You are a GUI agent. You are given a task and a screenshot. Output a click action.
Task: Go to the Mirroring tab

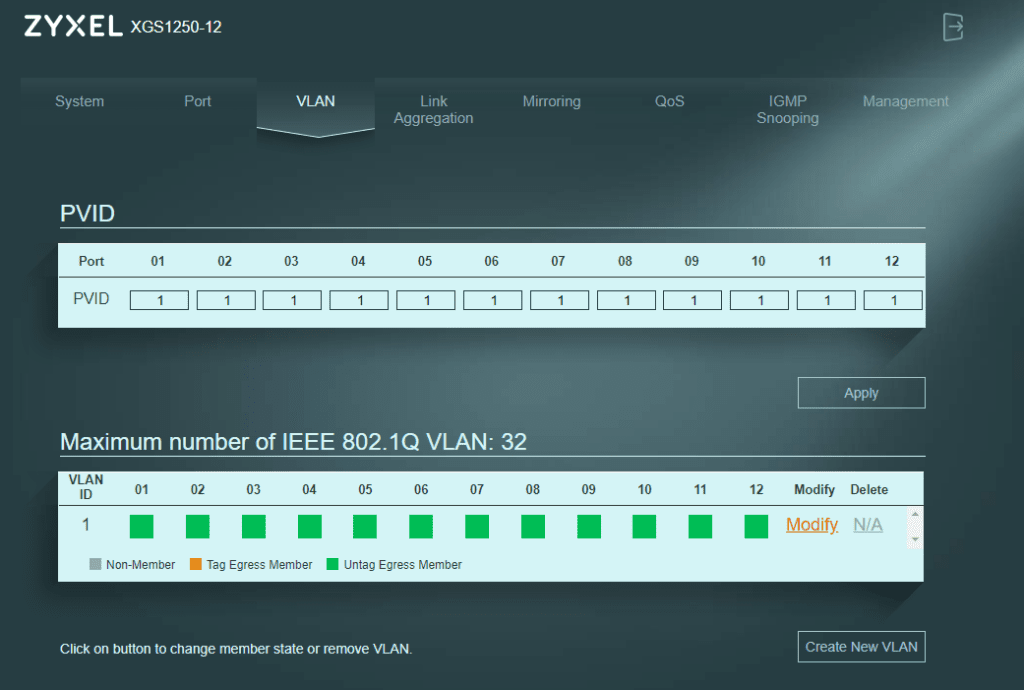(551, 101)
